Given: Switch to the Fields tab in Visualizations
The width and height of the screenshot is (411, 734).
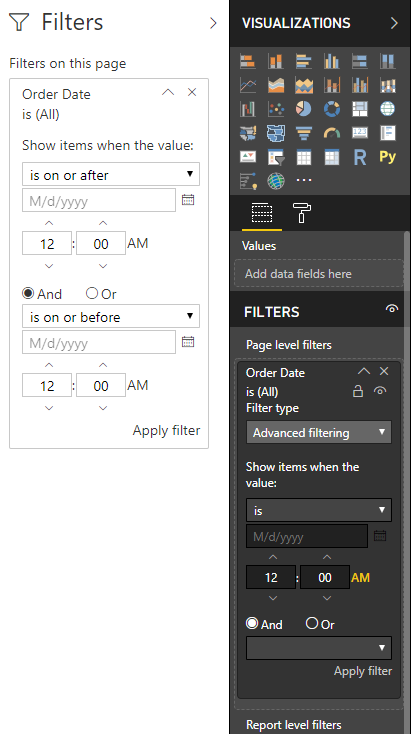Looking at the screenshot, I should [262, 213].
